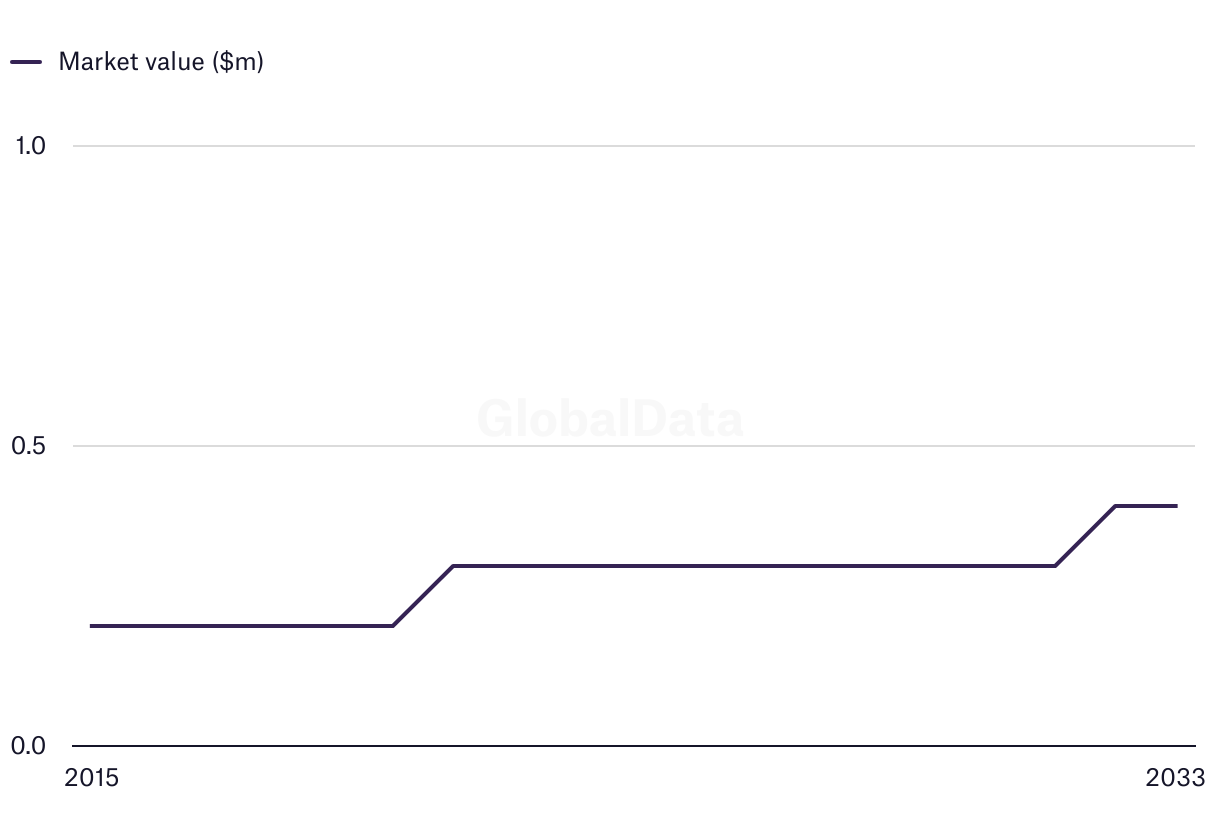Click the corner point where line reaches 0.3
Image resolution: width=1220 pixels, height=836 pixels.
[453, 566]
